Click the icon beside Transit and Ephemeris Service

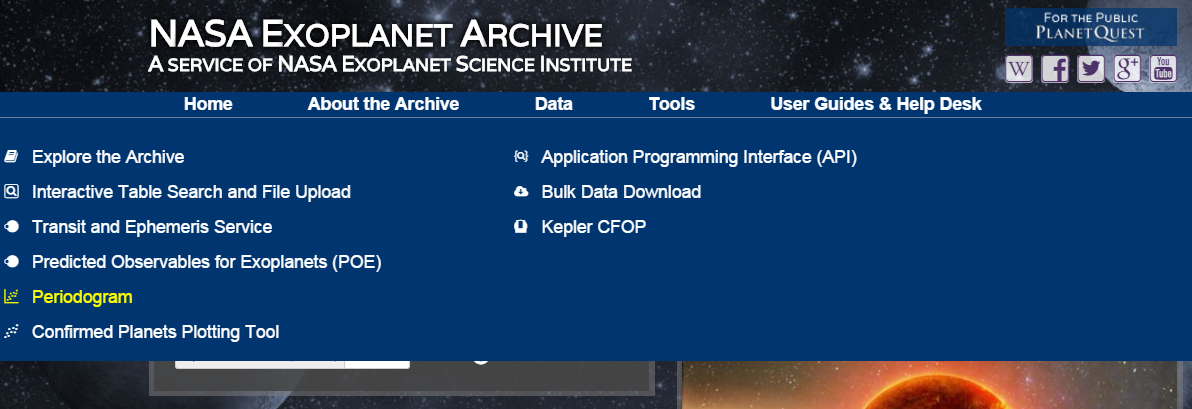click(11, 227)
